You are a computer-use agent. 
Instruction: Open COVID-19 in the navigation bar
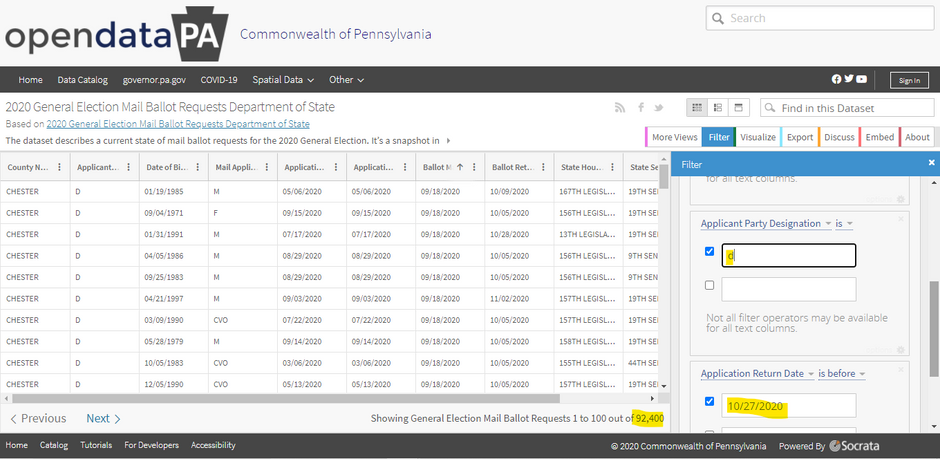[x=219, y=80]
